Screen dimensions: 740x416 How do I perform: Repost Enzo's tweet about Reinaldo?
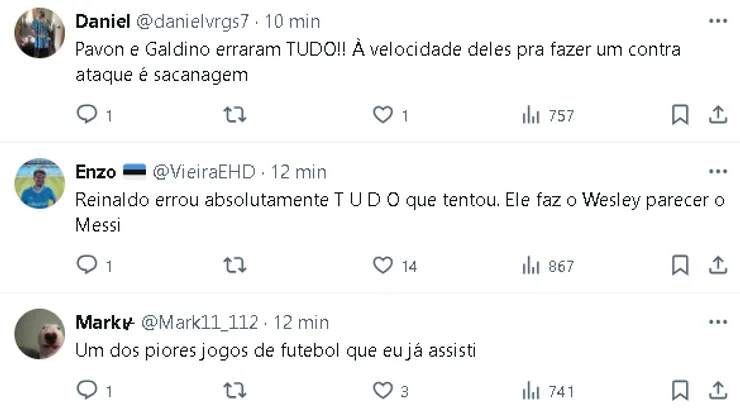[234, 265]
